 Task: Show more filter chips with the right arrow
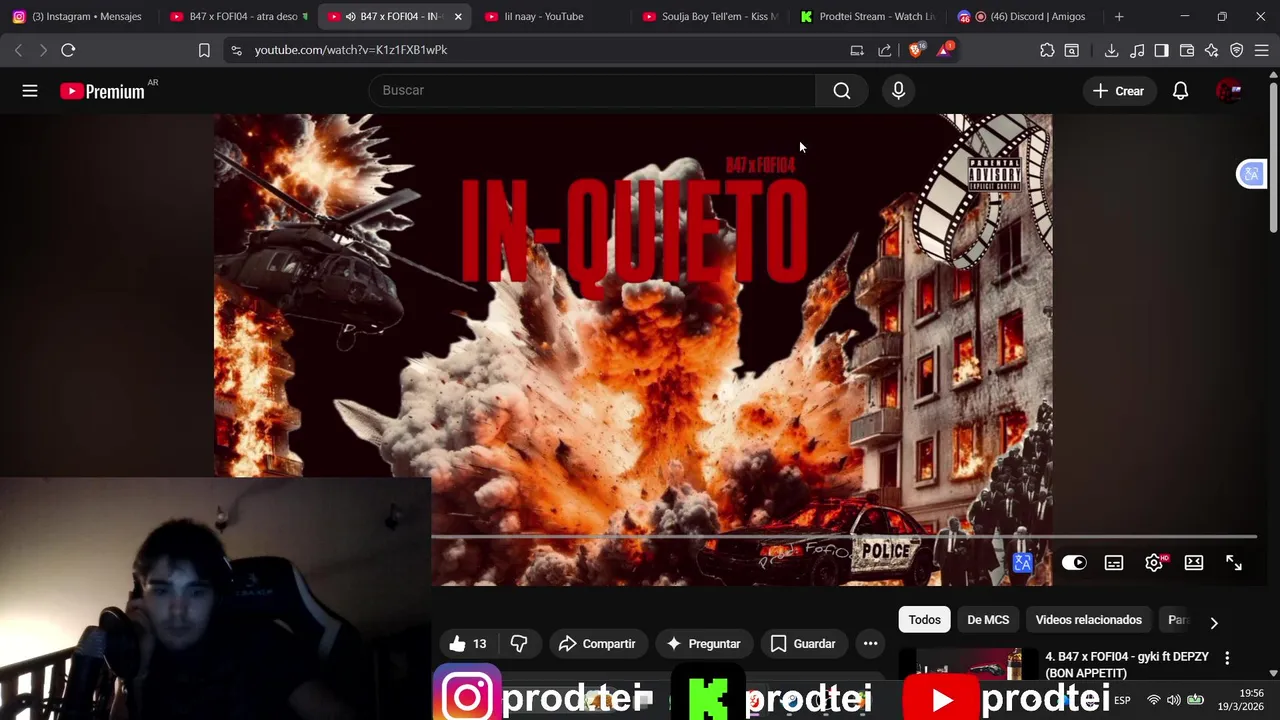pyautogui.click(x=1214, y=622)
